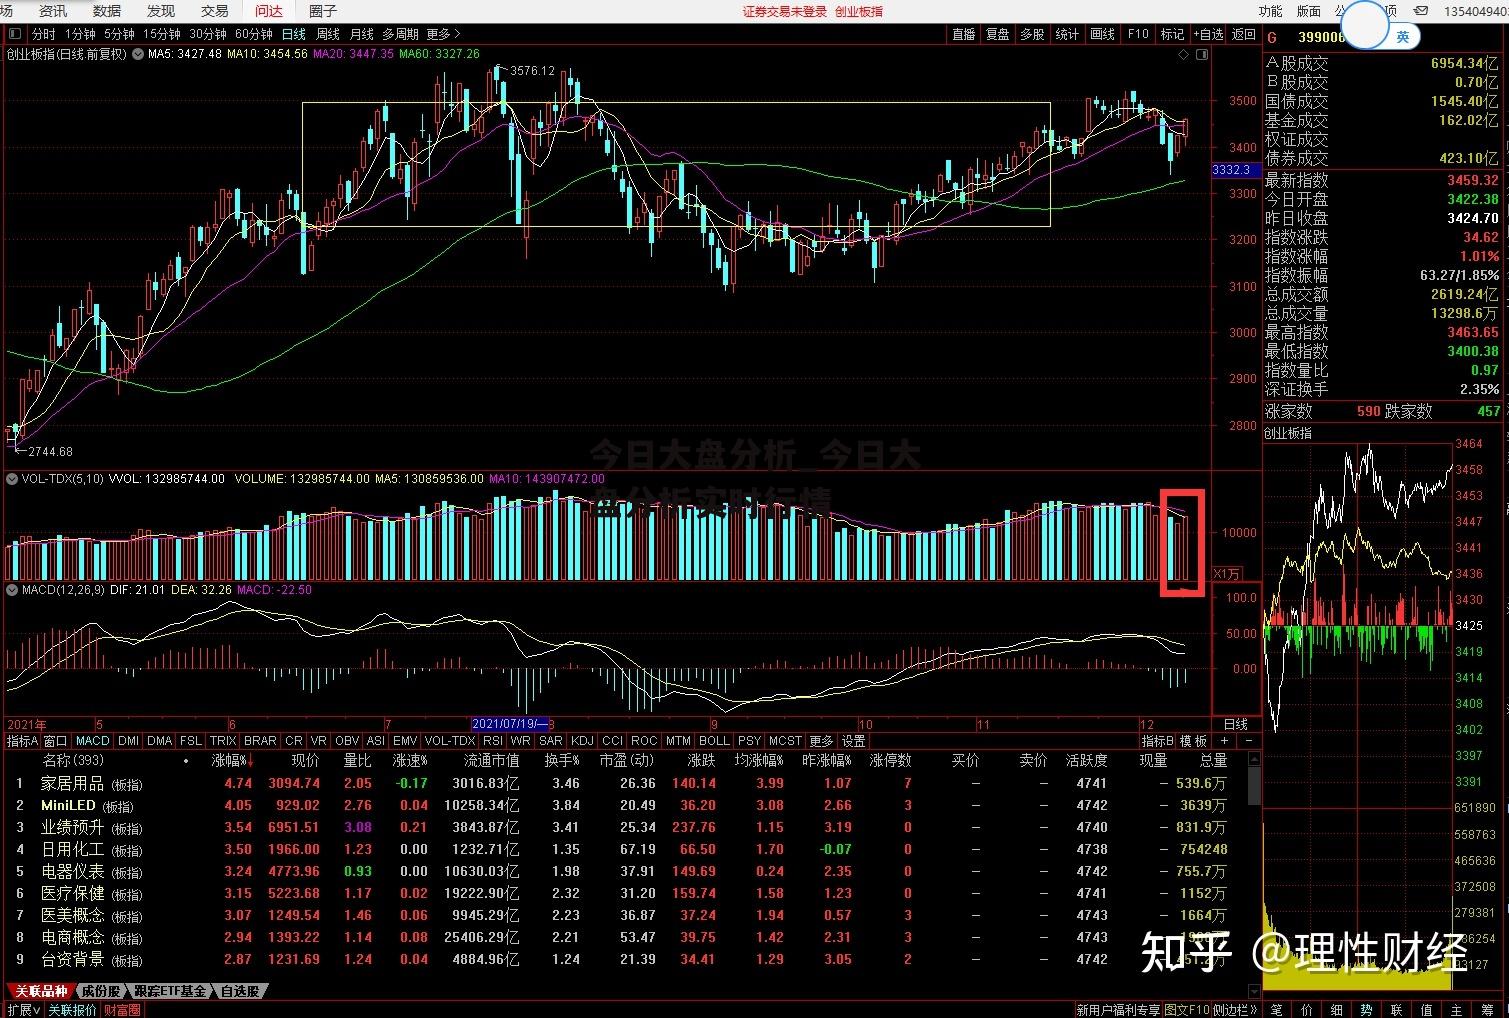Select the OBV indicator toggle
This screenshot has width=1509, height=1018.
(346, 741)
